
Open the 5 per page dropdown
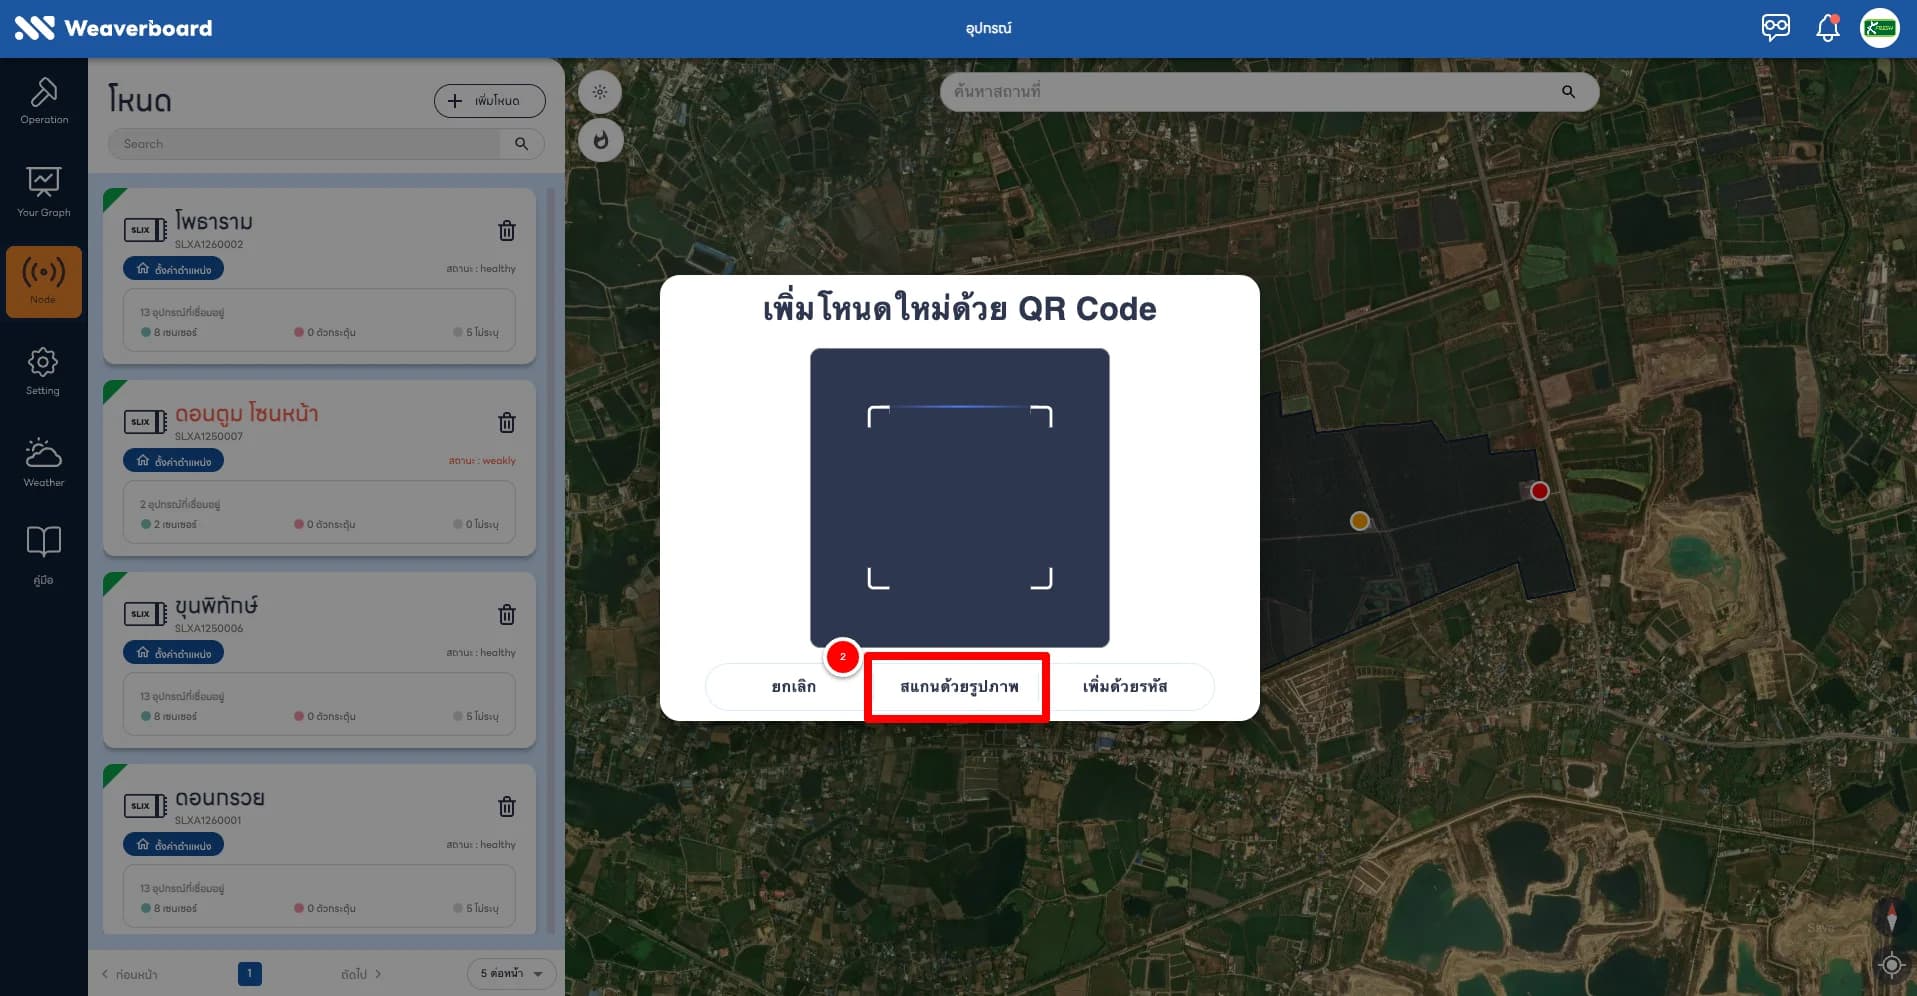coord(511,973)
